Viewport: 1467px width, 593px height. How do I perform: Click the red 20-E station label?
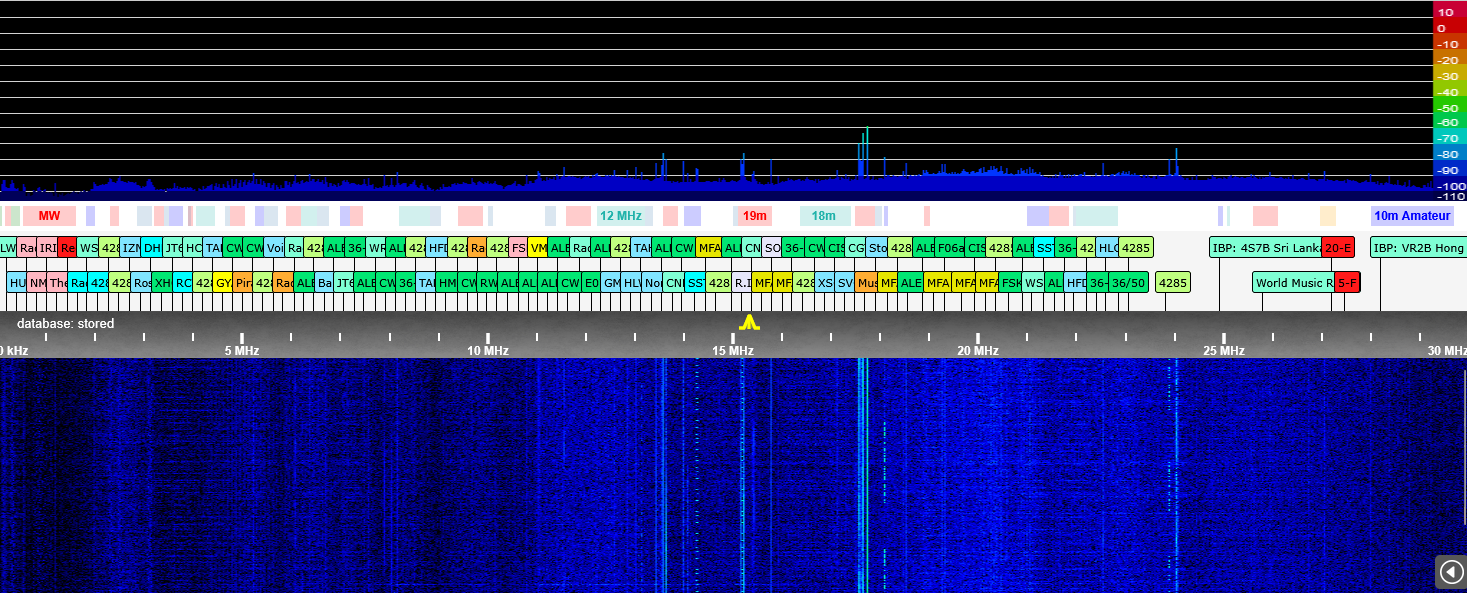1338,248
